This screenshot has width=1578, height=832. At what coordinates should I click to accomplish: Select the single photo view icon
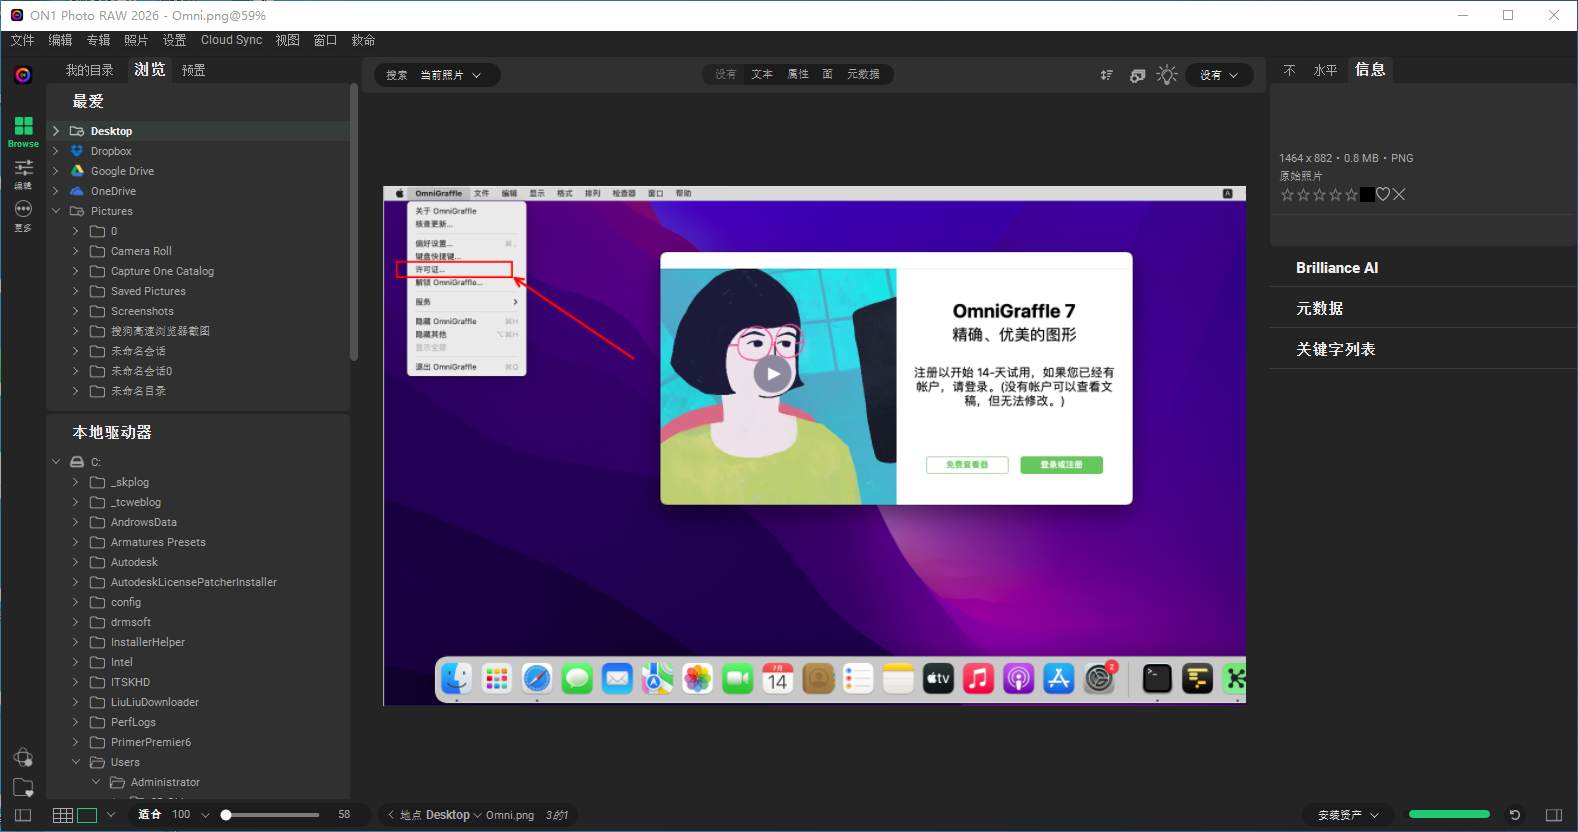87,815
